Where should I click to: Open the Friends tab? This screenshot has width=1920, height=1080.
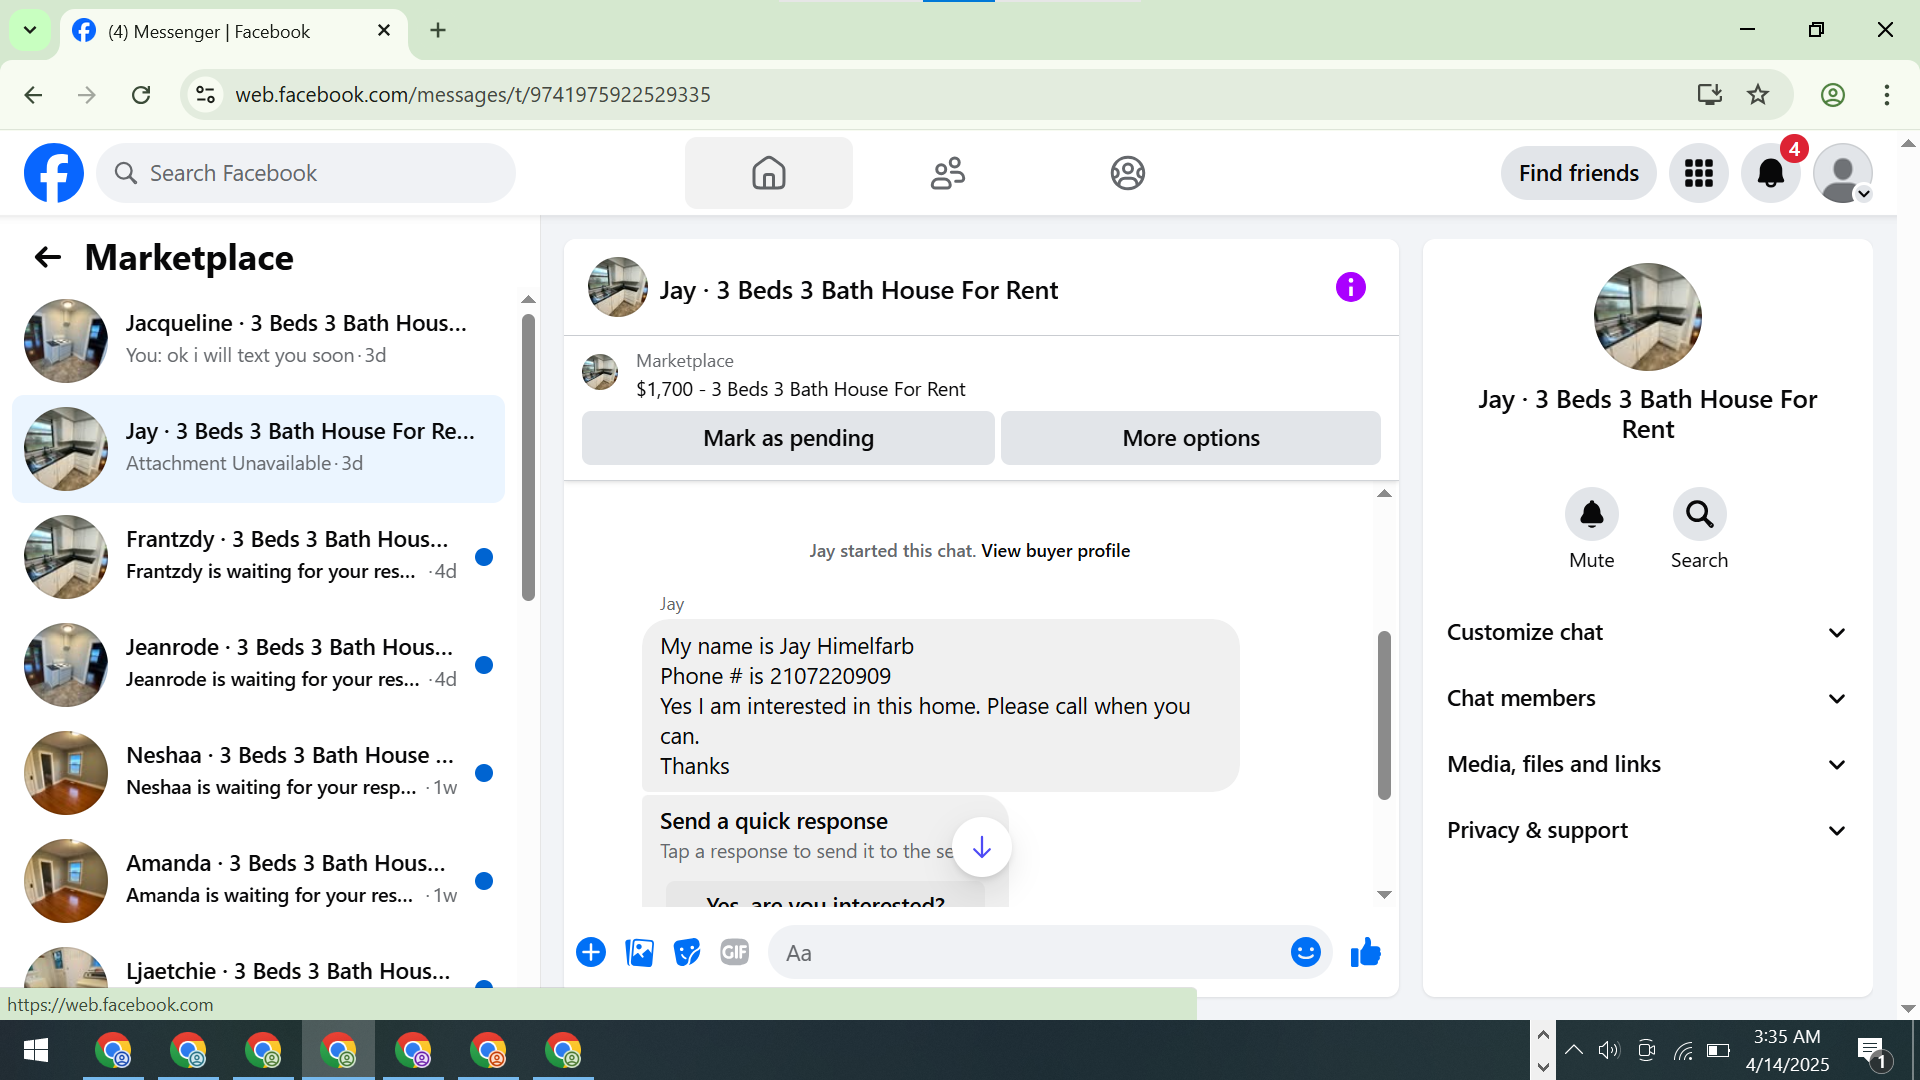(x=947, y=174)
